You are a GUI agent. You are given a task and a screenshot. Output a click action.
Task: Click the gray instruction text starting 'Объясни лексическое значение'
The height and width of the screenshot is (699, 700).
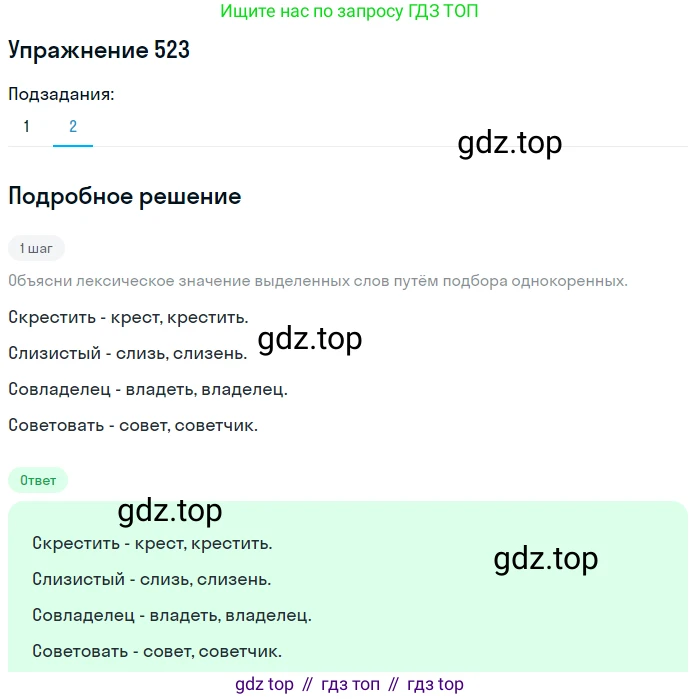point(318,280)
